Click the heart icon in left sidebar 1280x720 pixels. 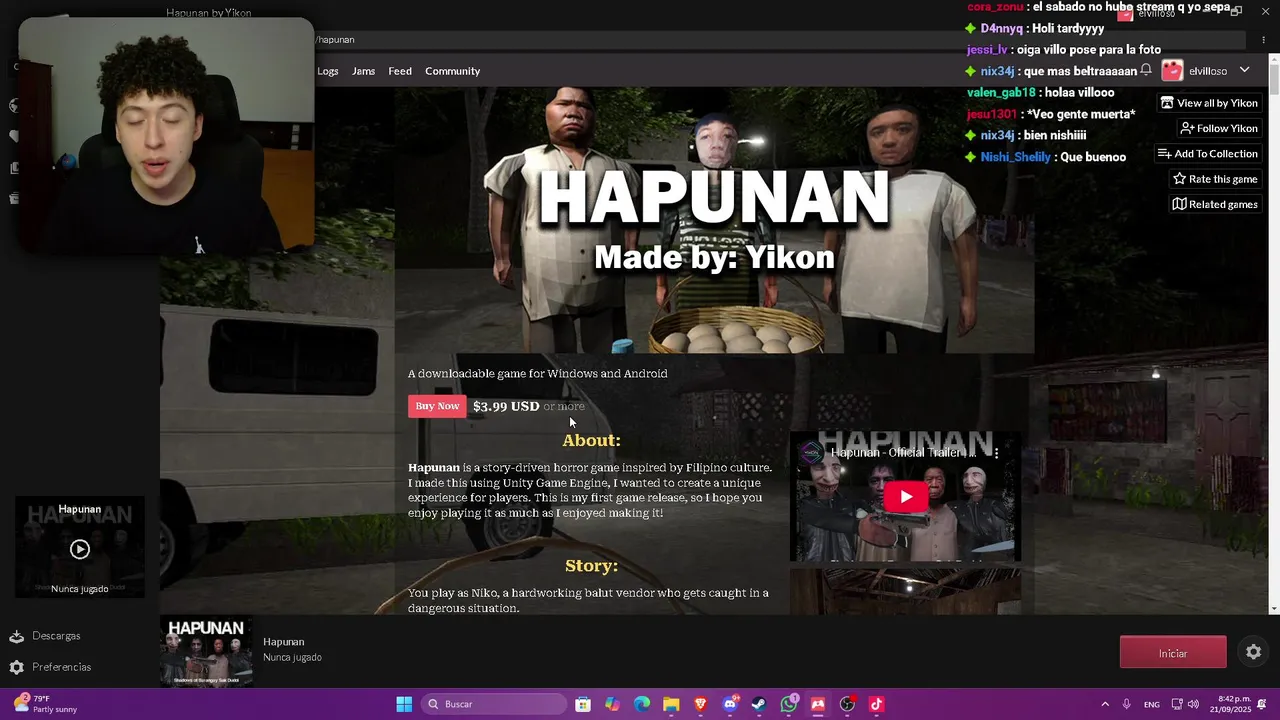point(14,136)
